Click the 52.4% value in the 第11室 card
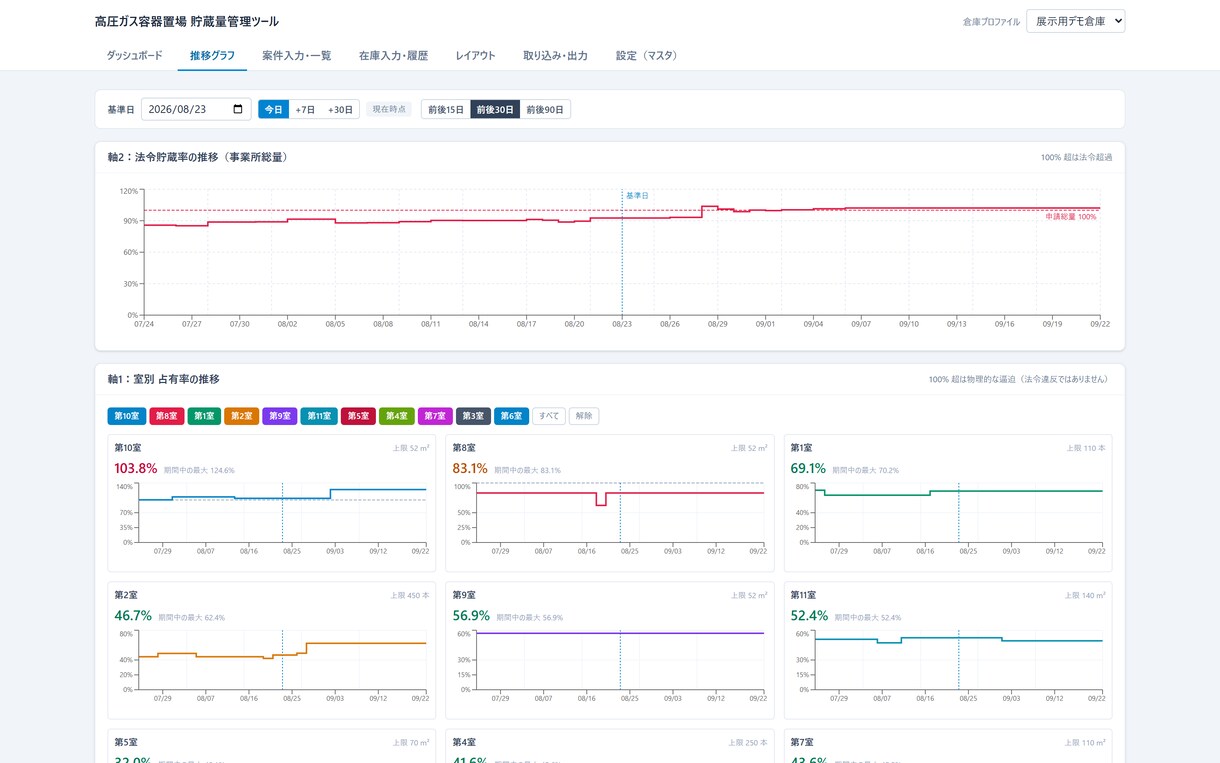The width and height of the screenshot is (1220, 763). pos(809,616)
